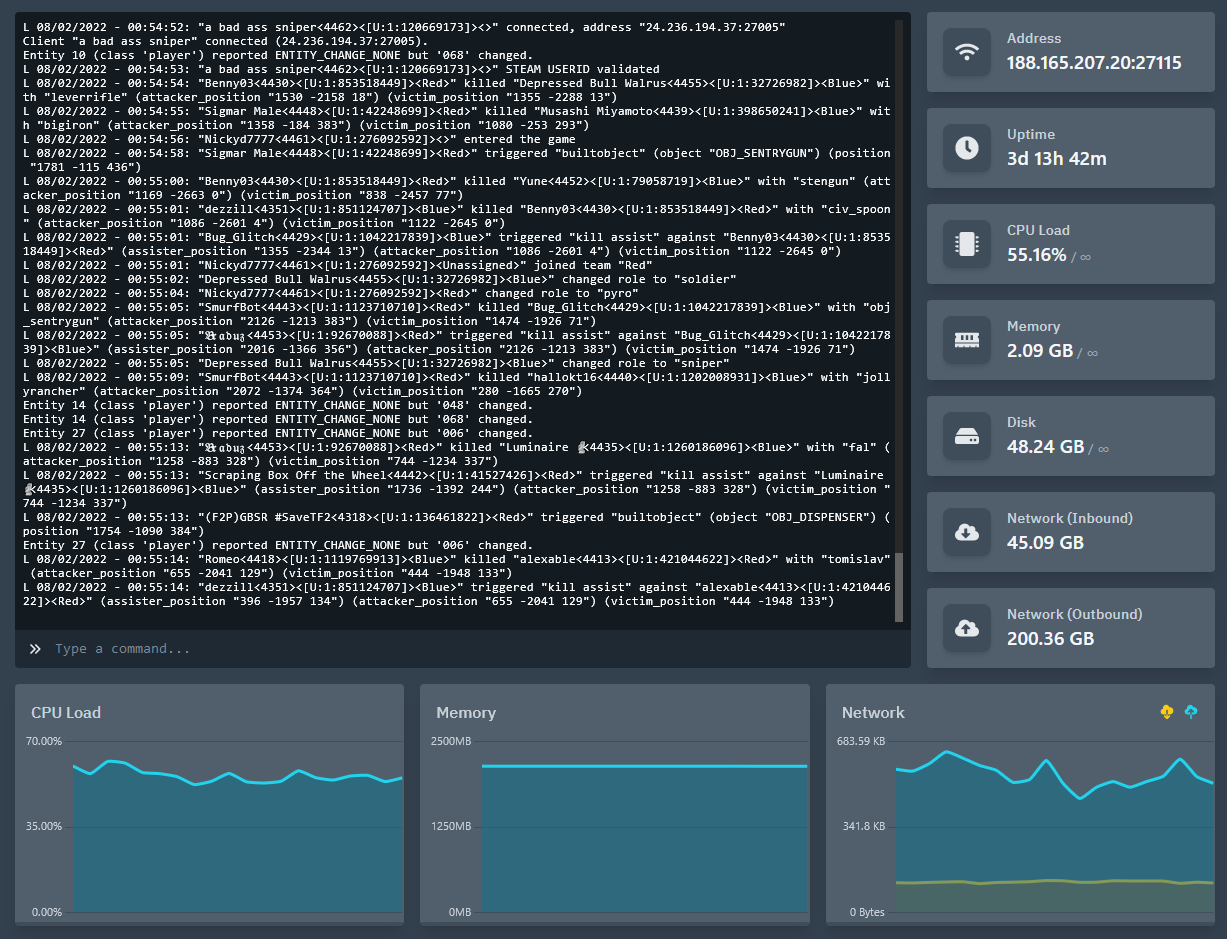The width and height of the screenshot is (1227, 939).
Task: Click the "Network (Inbound)" card label
Action: [x=1070, y=518]
